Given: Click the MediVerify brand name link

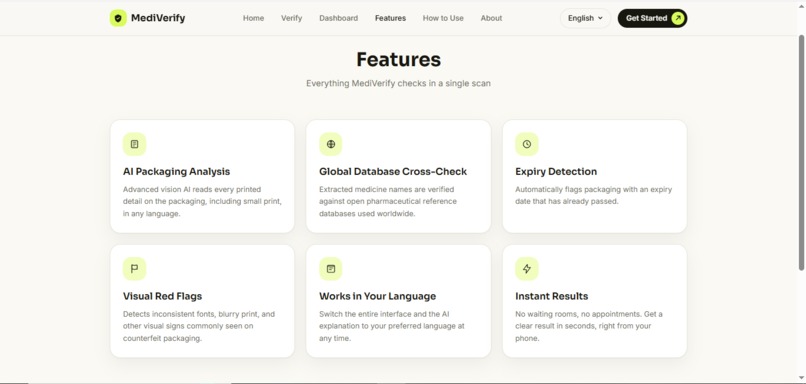Looking at the screenshot, I should [x=158, y=18].
